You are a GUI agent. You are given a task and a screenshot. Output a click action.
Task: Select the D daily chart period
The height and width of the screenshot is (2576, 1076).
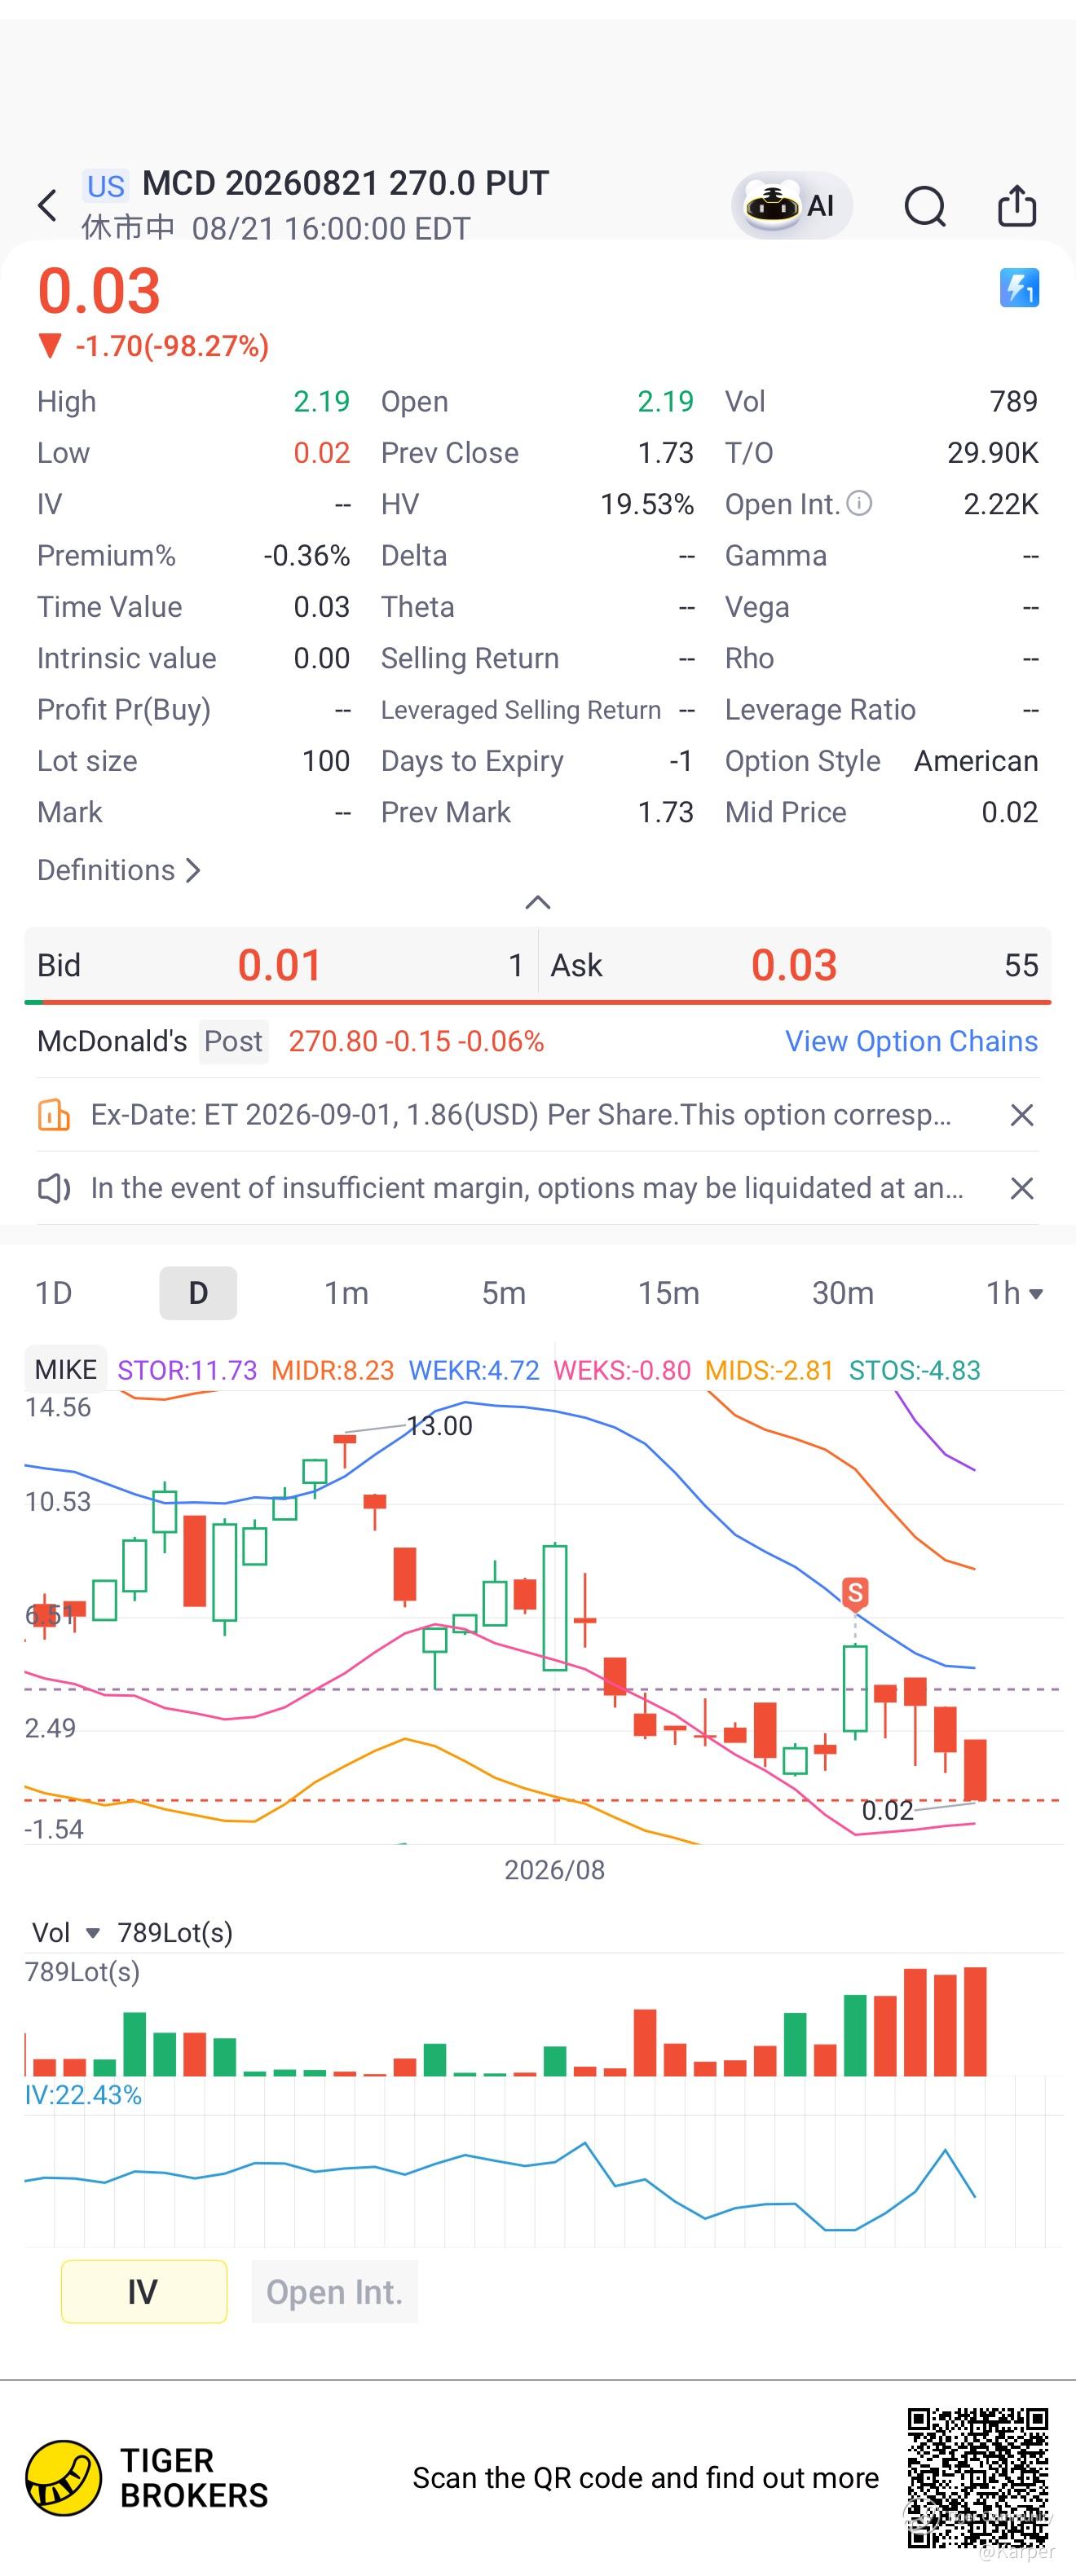198,1293
